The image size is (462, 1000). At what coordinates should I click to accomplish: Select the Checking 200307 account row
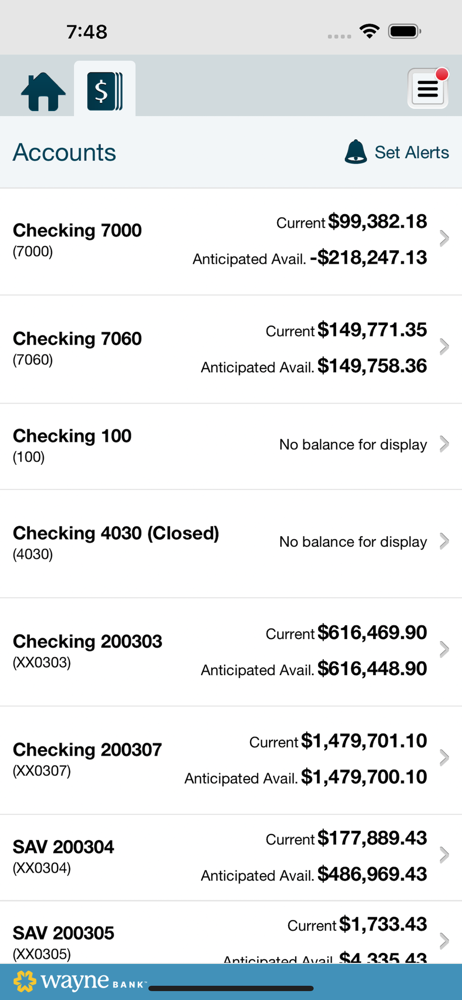point(231,760)
